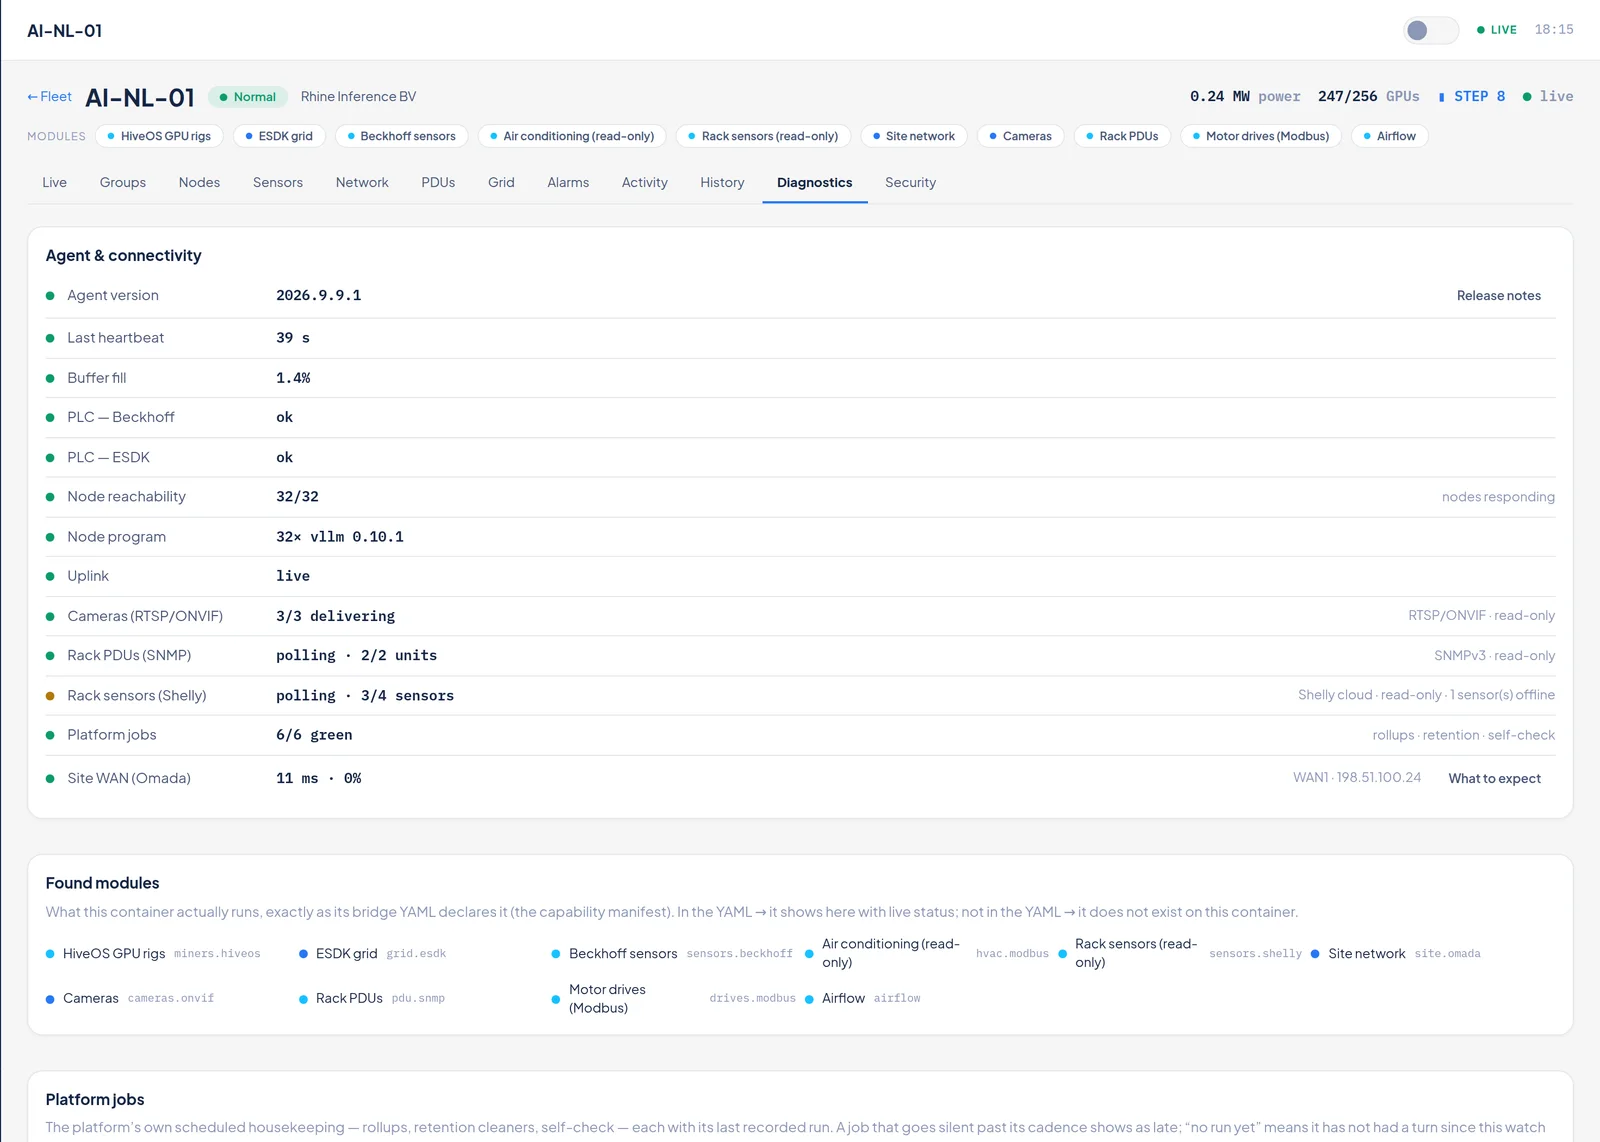Click the STEP 8 indicator

point(1472,97)
